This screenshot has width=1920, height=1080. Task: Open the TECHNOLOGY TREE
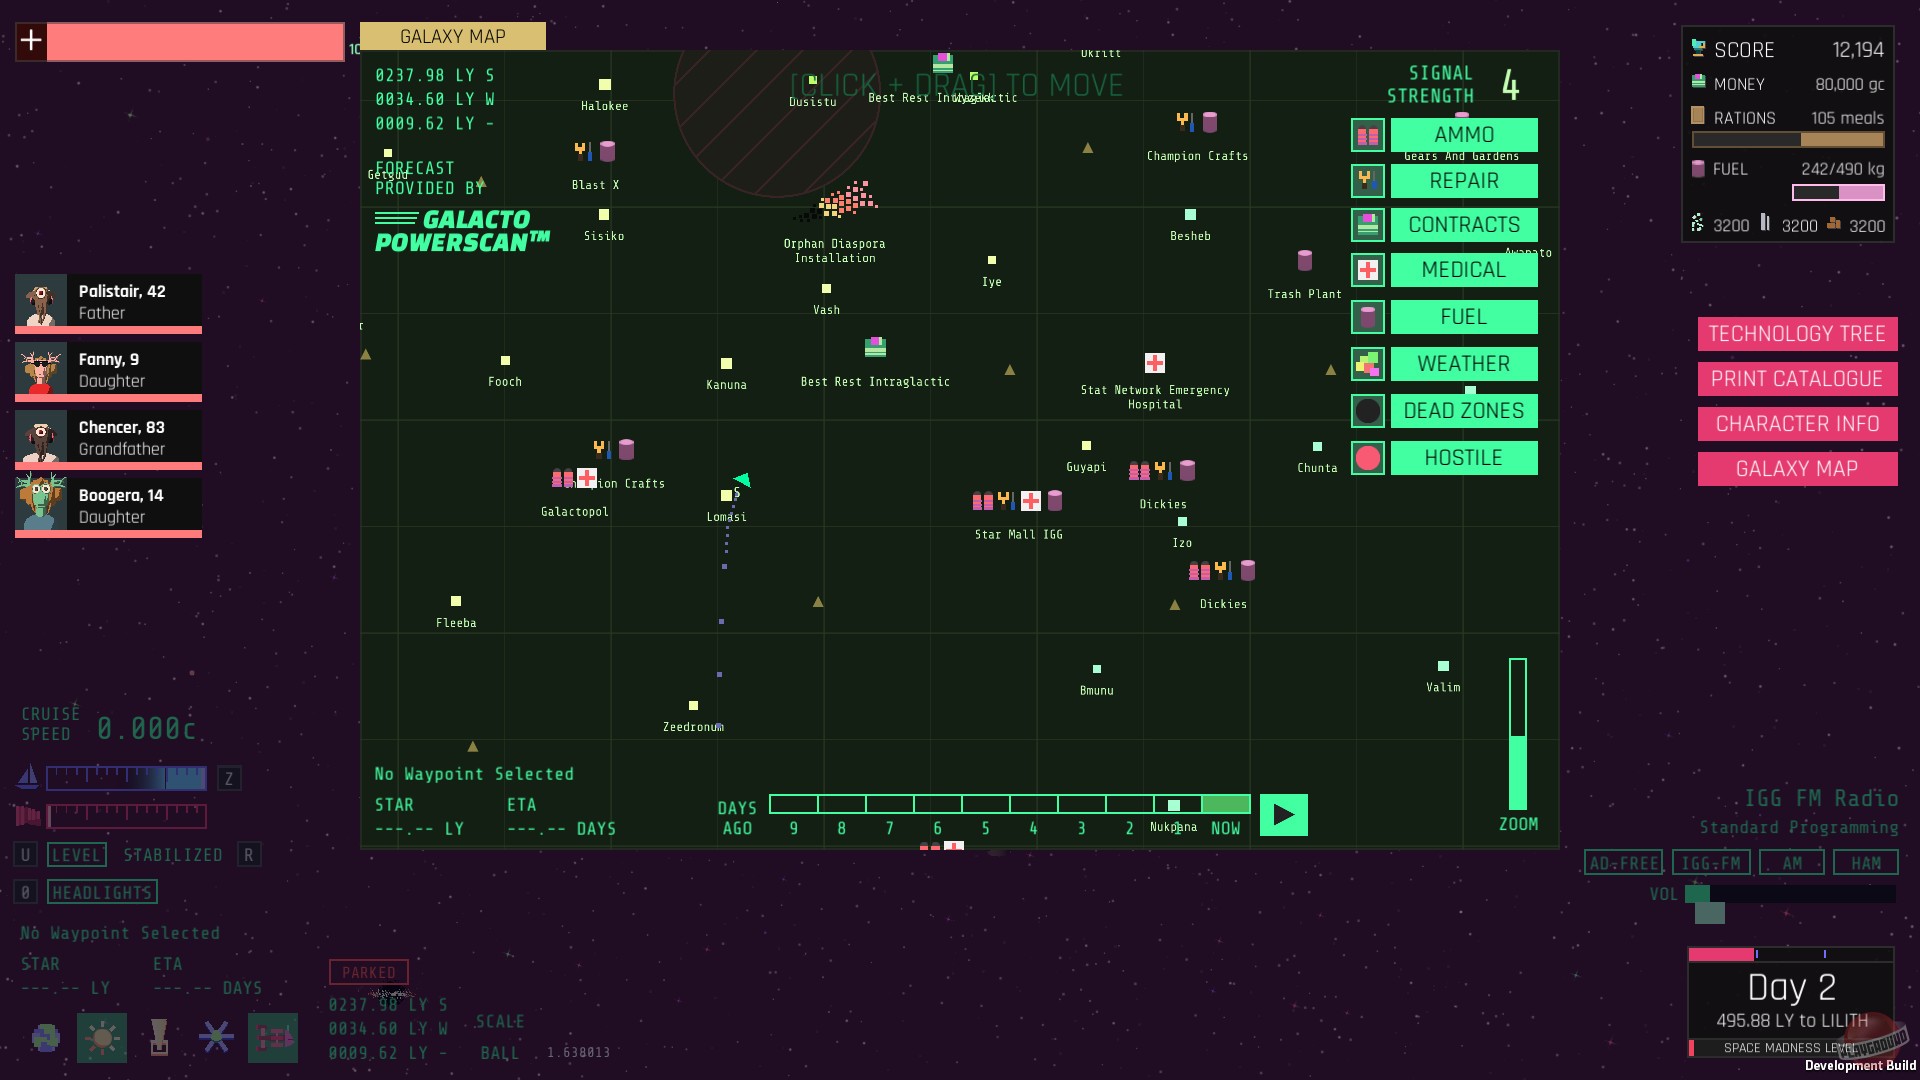[1796, 334]
